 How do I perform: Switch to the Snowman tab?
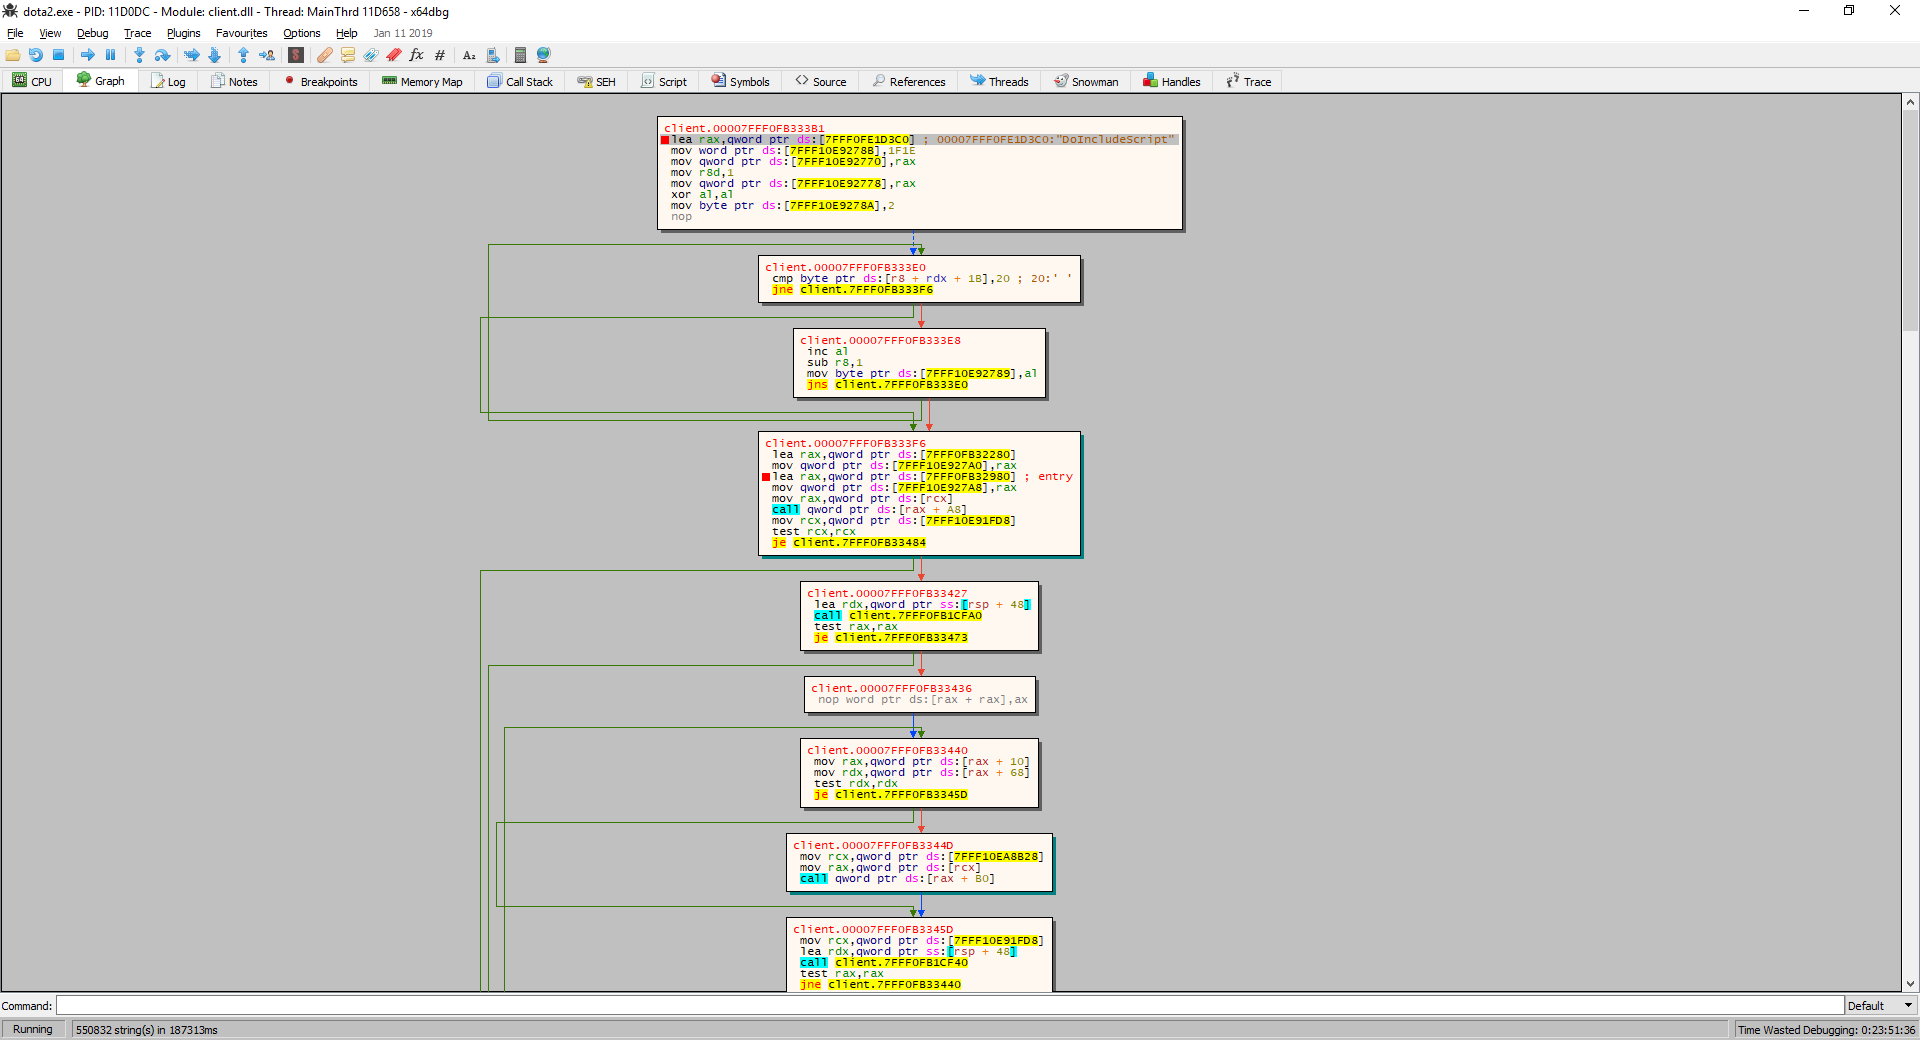click(1086, 81)
